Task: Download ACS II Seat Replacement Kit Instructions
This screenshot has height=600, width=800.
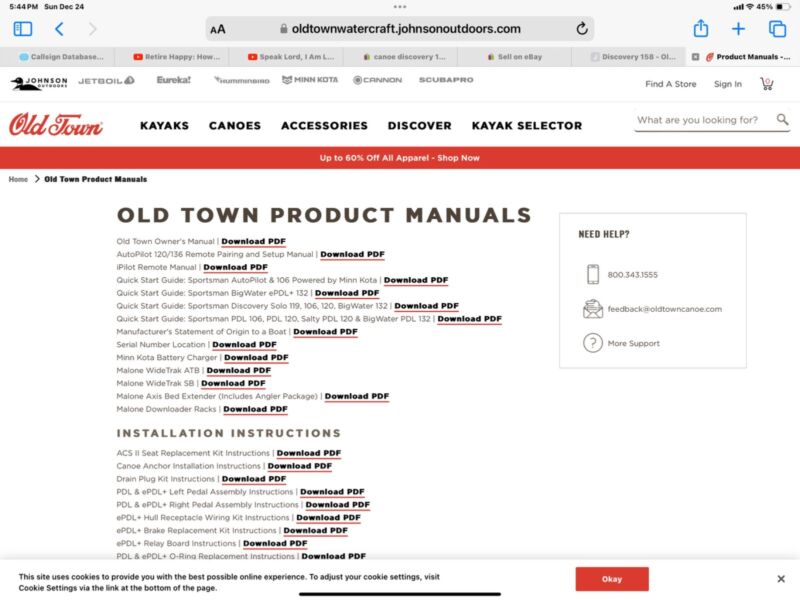Action: coord(309,453)
